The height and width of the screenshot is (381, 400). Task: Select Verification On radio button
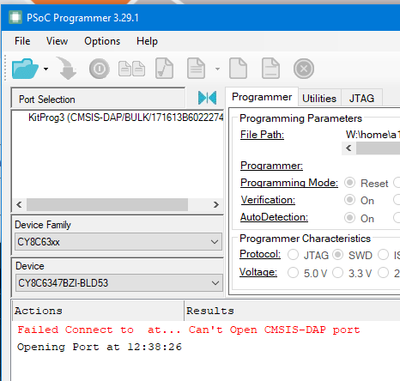pyautogui.click(x=349, y=200)
